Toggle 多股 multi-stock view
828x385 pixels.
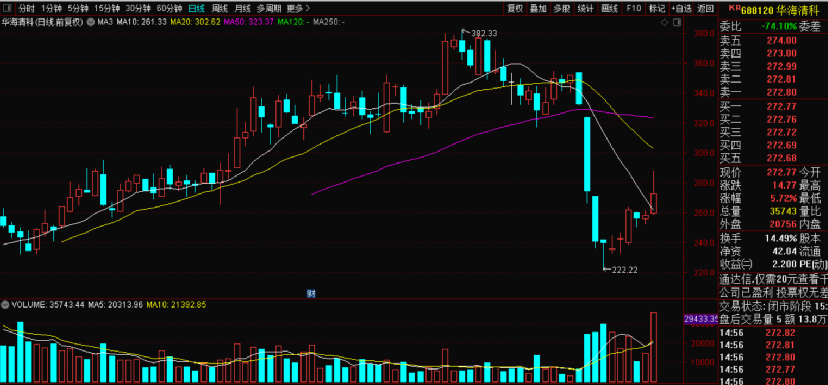562,8
